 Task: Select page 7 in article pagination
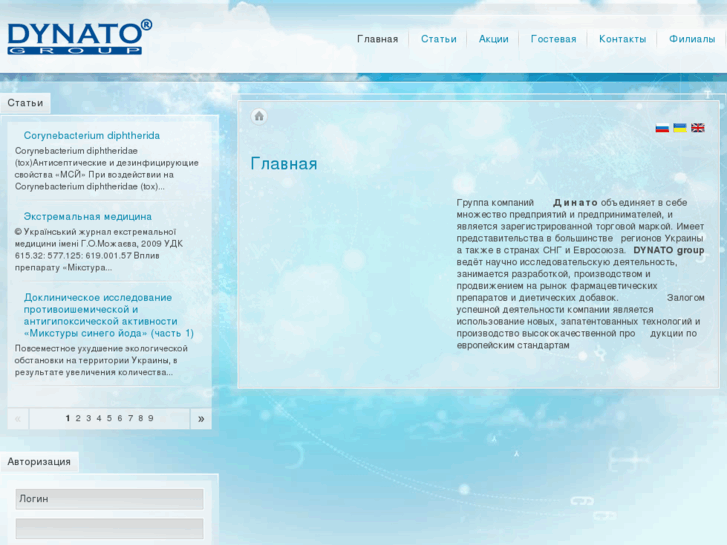pyautogui.click(x=130, y=418)
